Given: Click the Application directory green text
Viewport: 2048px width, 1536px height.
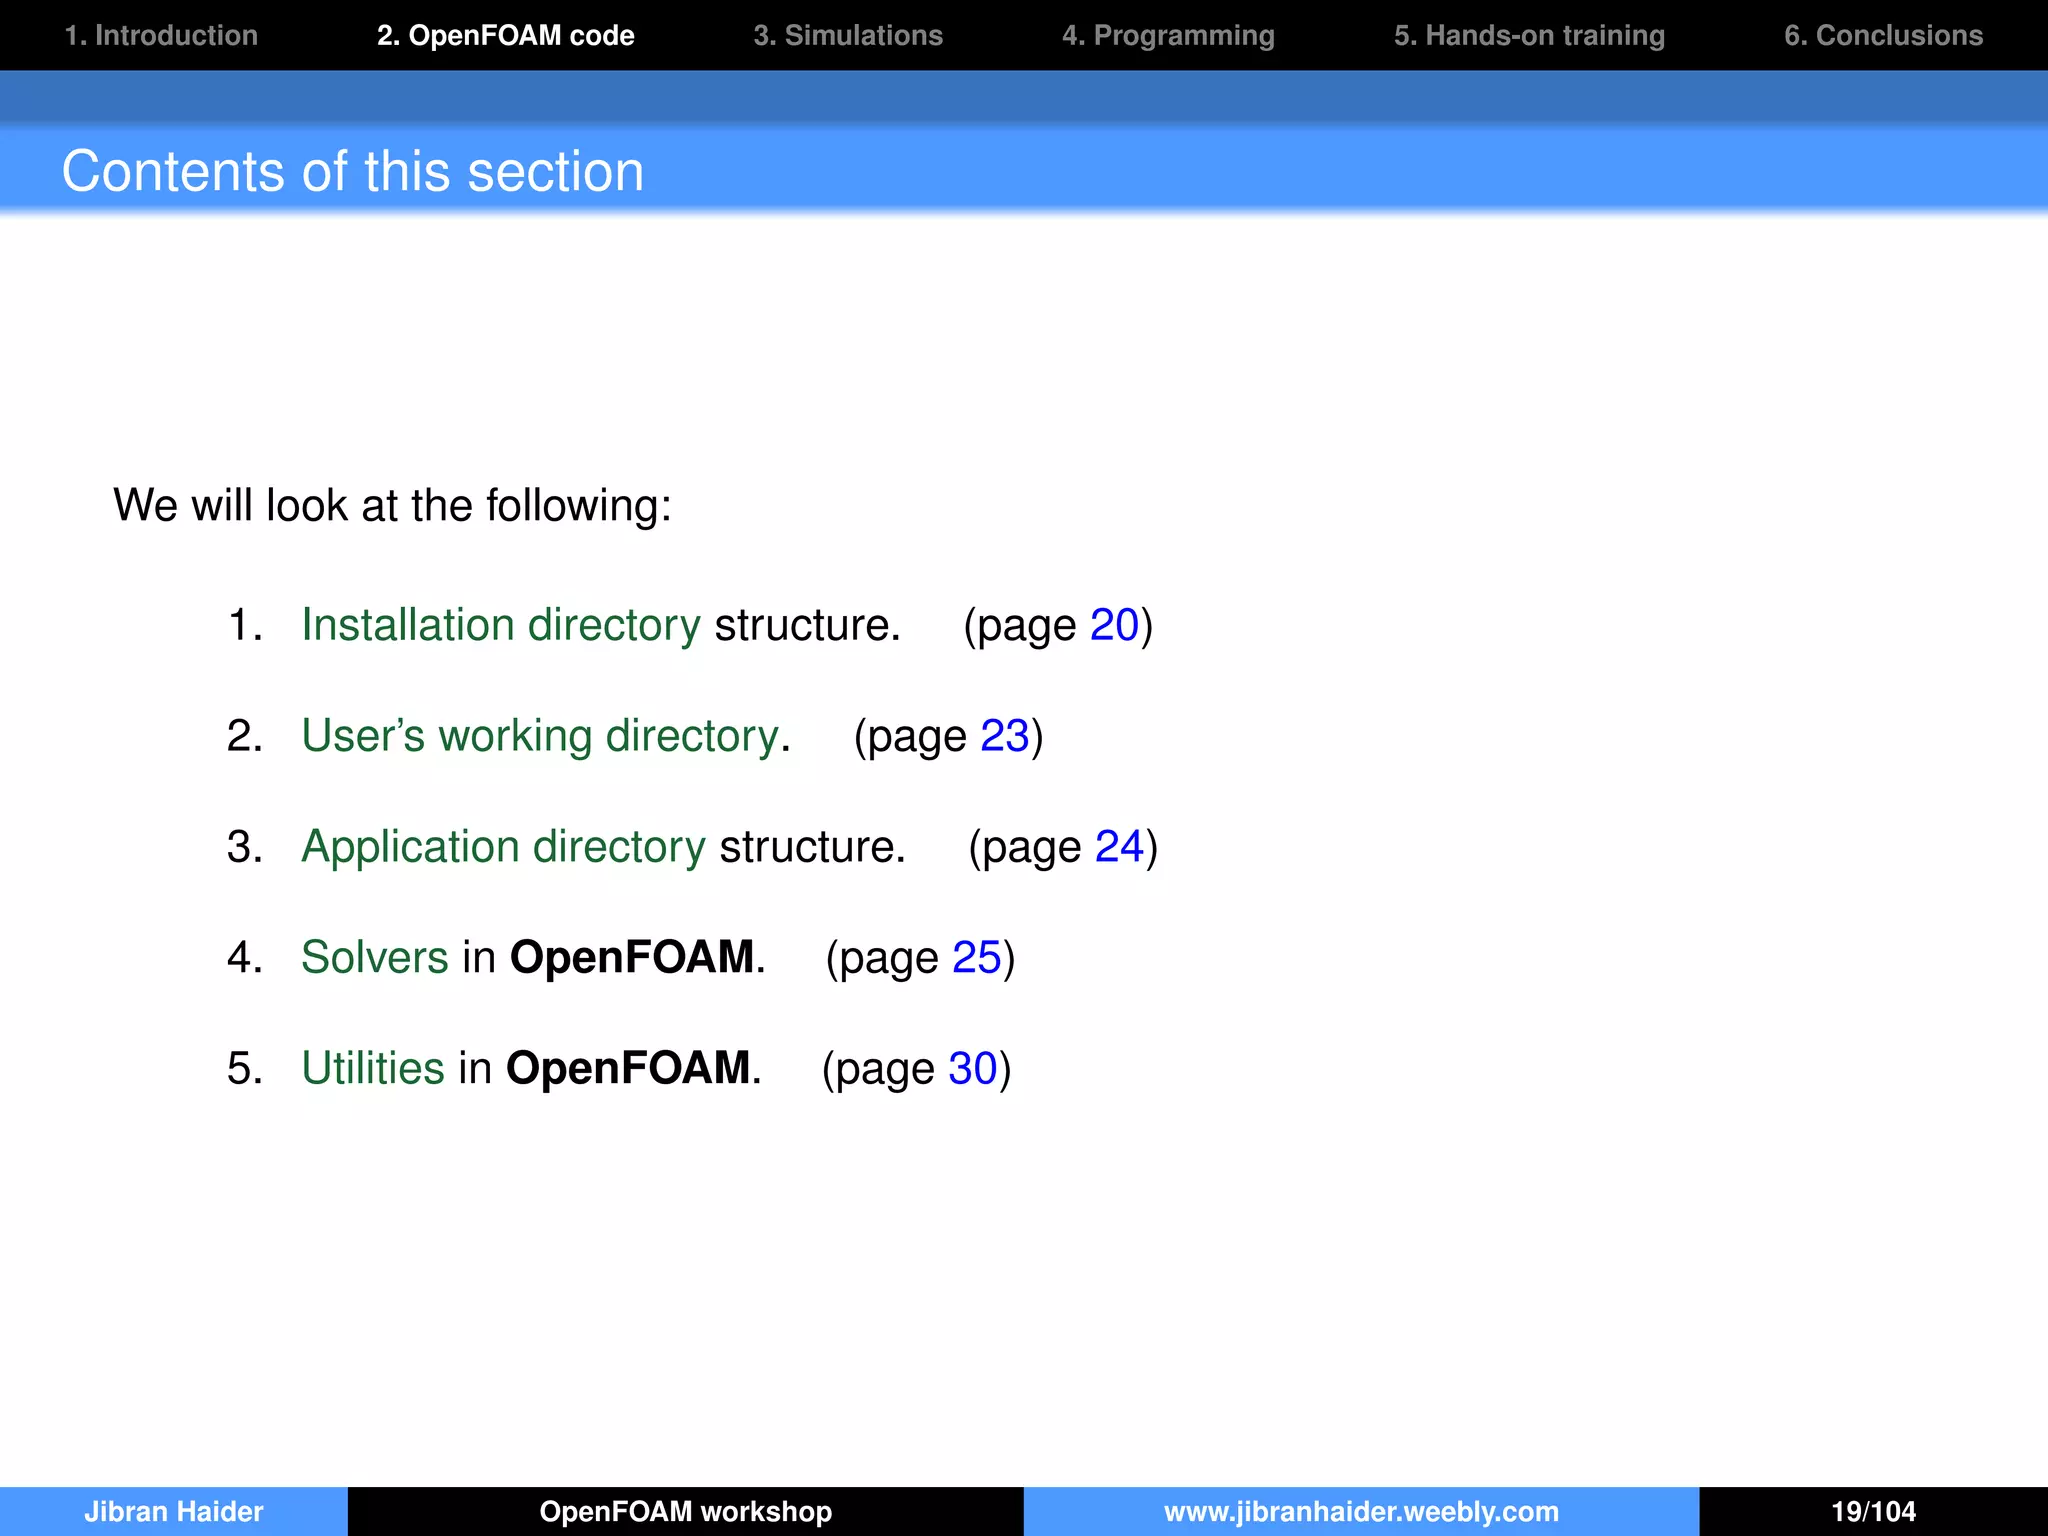Looking at the screenshot, I should pyautogui.click(x=504, y=847).
